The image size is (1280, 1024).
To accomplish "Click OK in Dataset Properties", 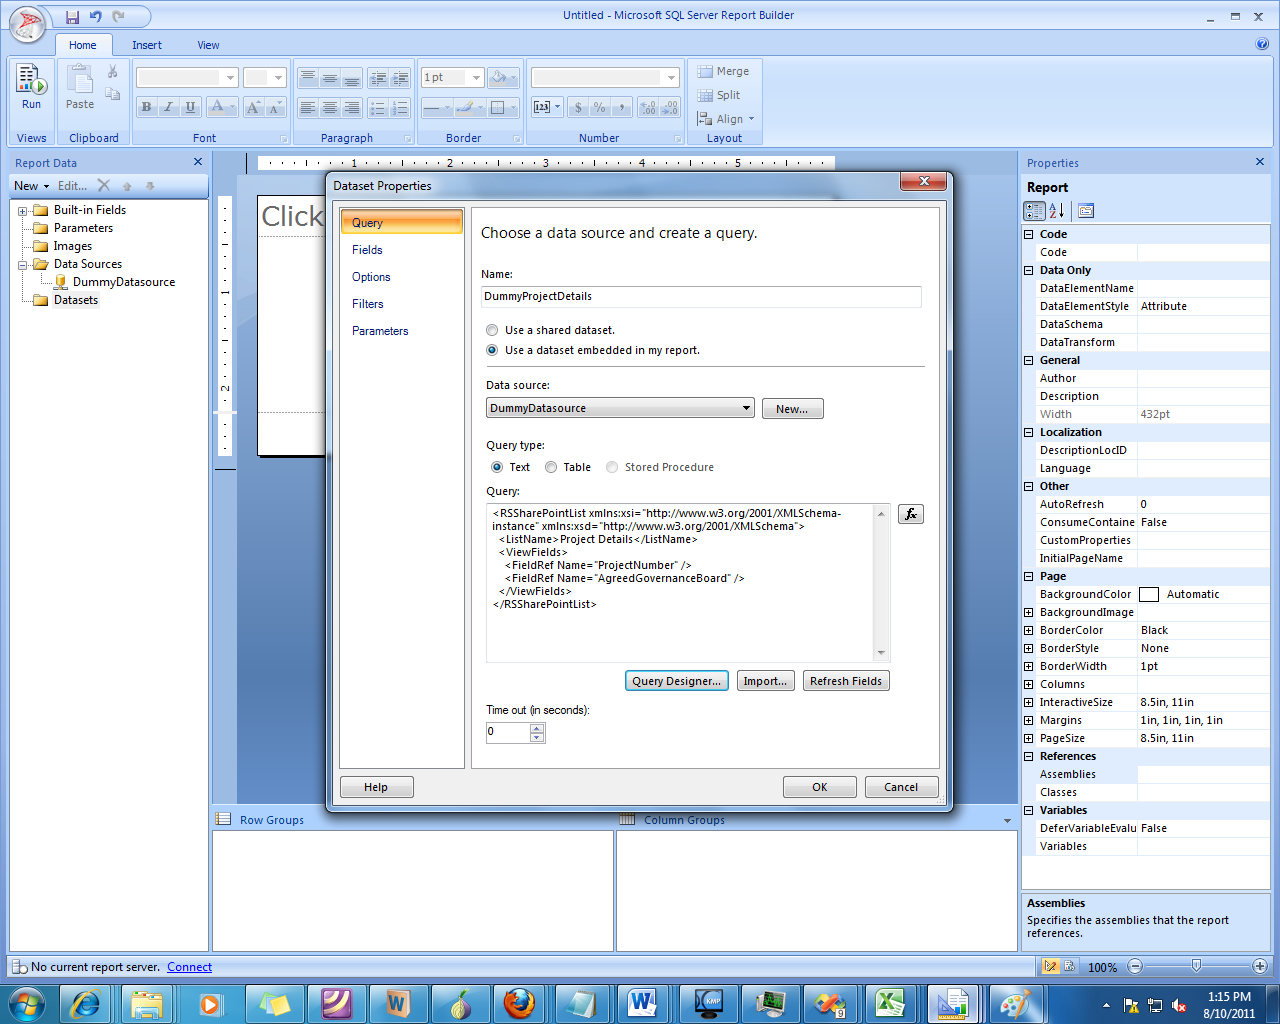I will [820, 787].
